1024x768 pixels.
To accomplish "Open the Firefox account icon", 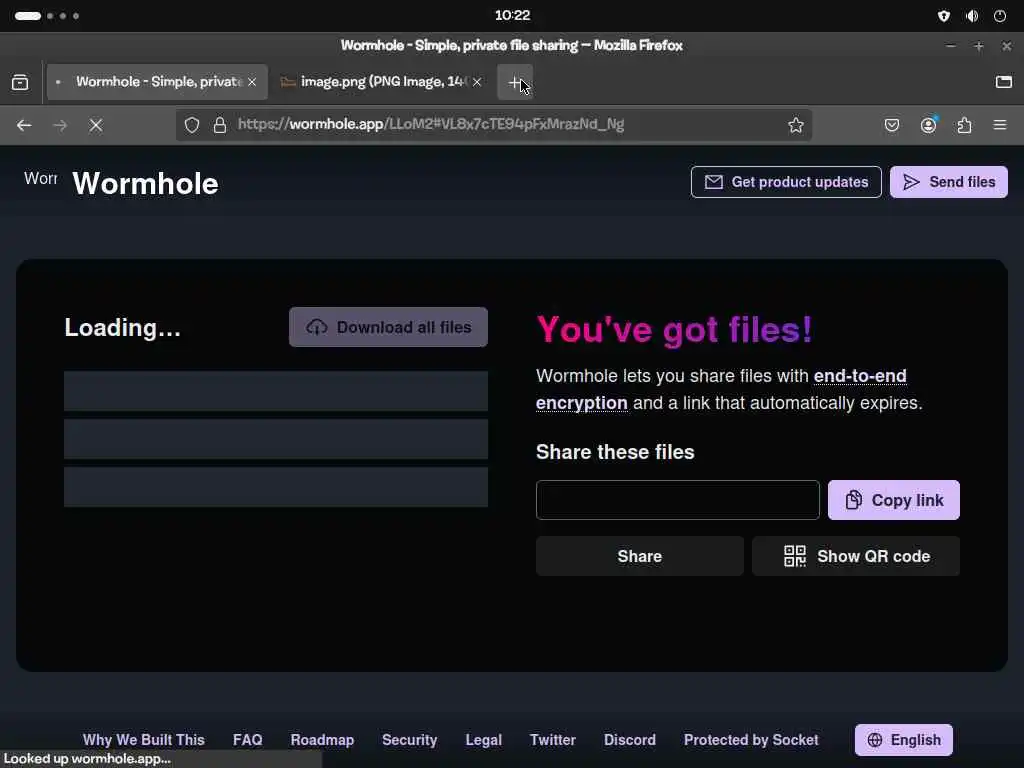I will coord(928,125).
